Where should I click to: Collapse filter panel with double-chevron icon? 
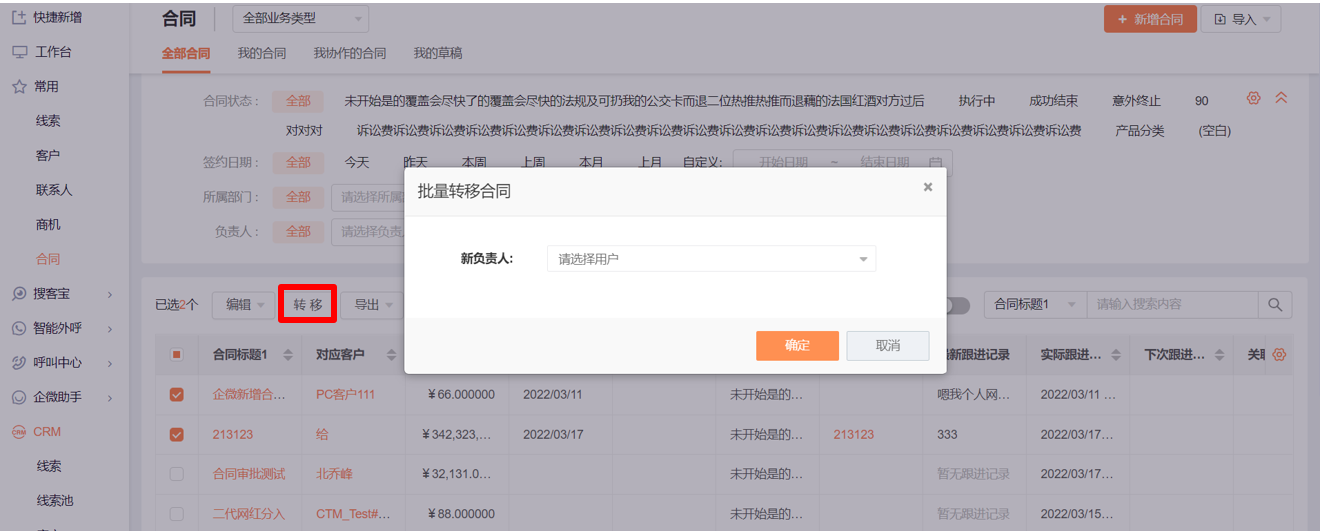click(1281, 98)
